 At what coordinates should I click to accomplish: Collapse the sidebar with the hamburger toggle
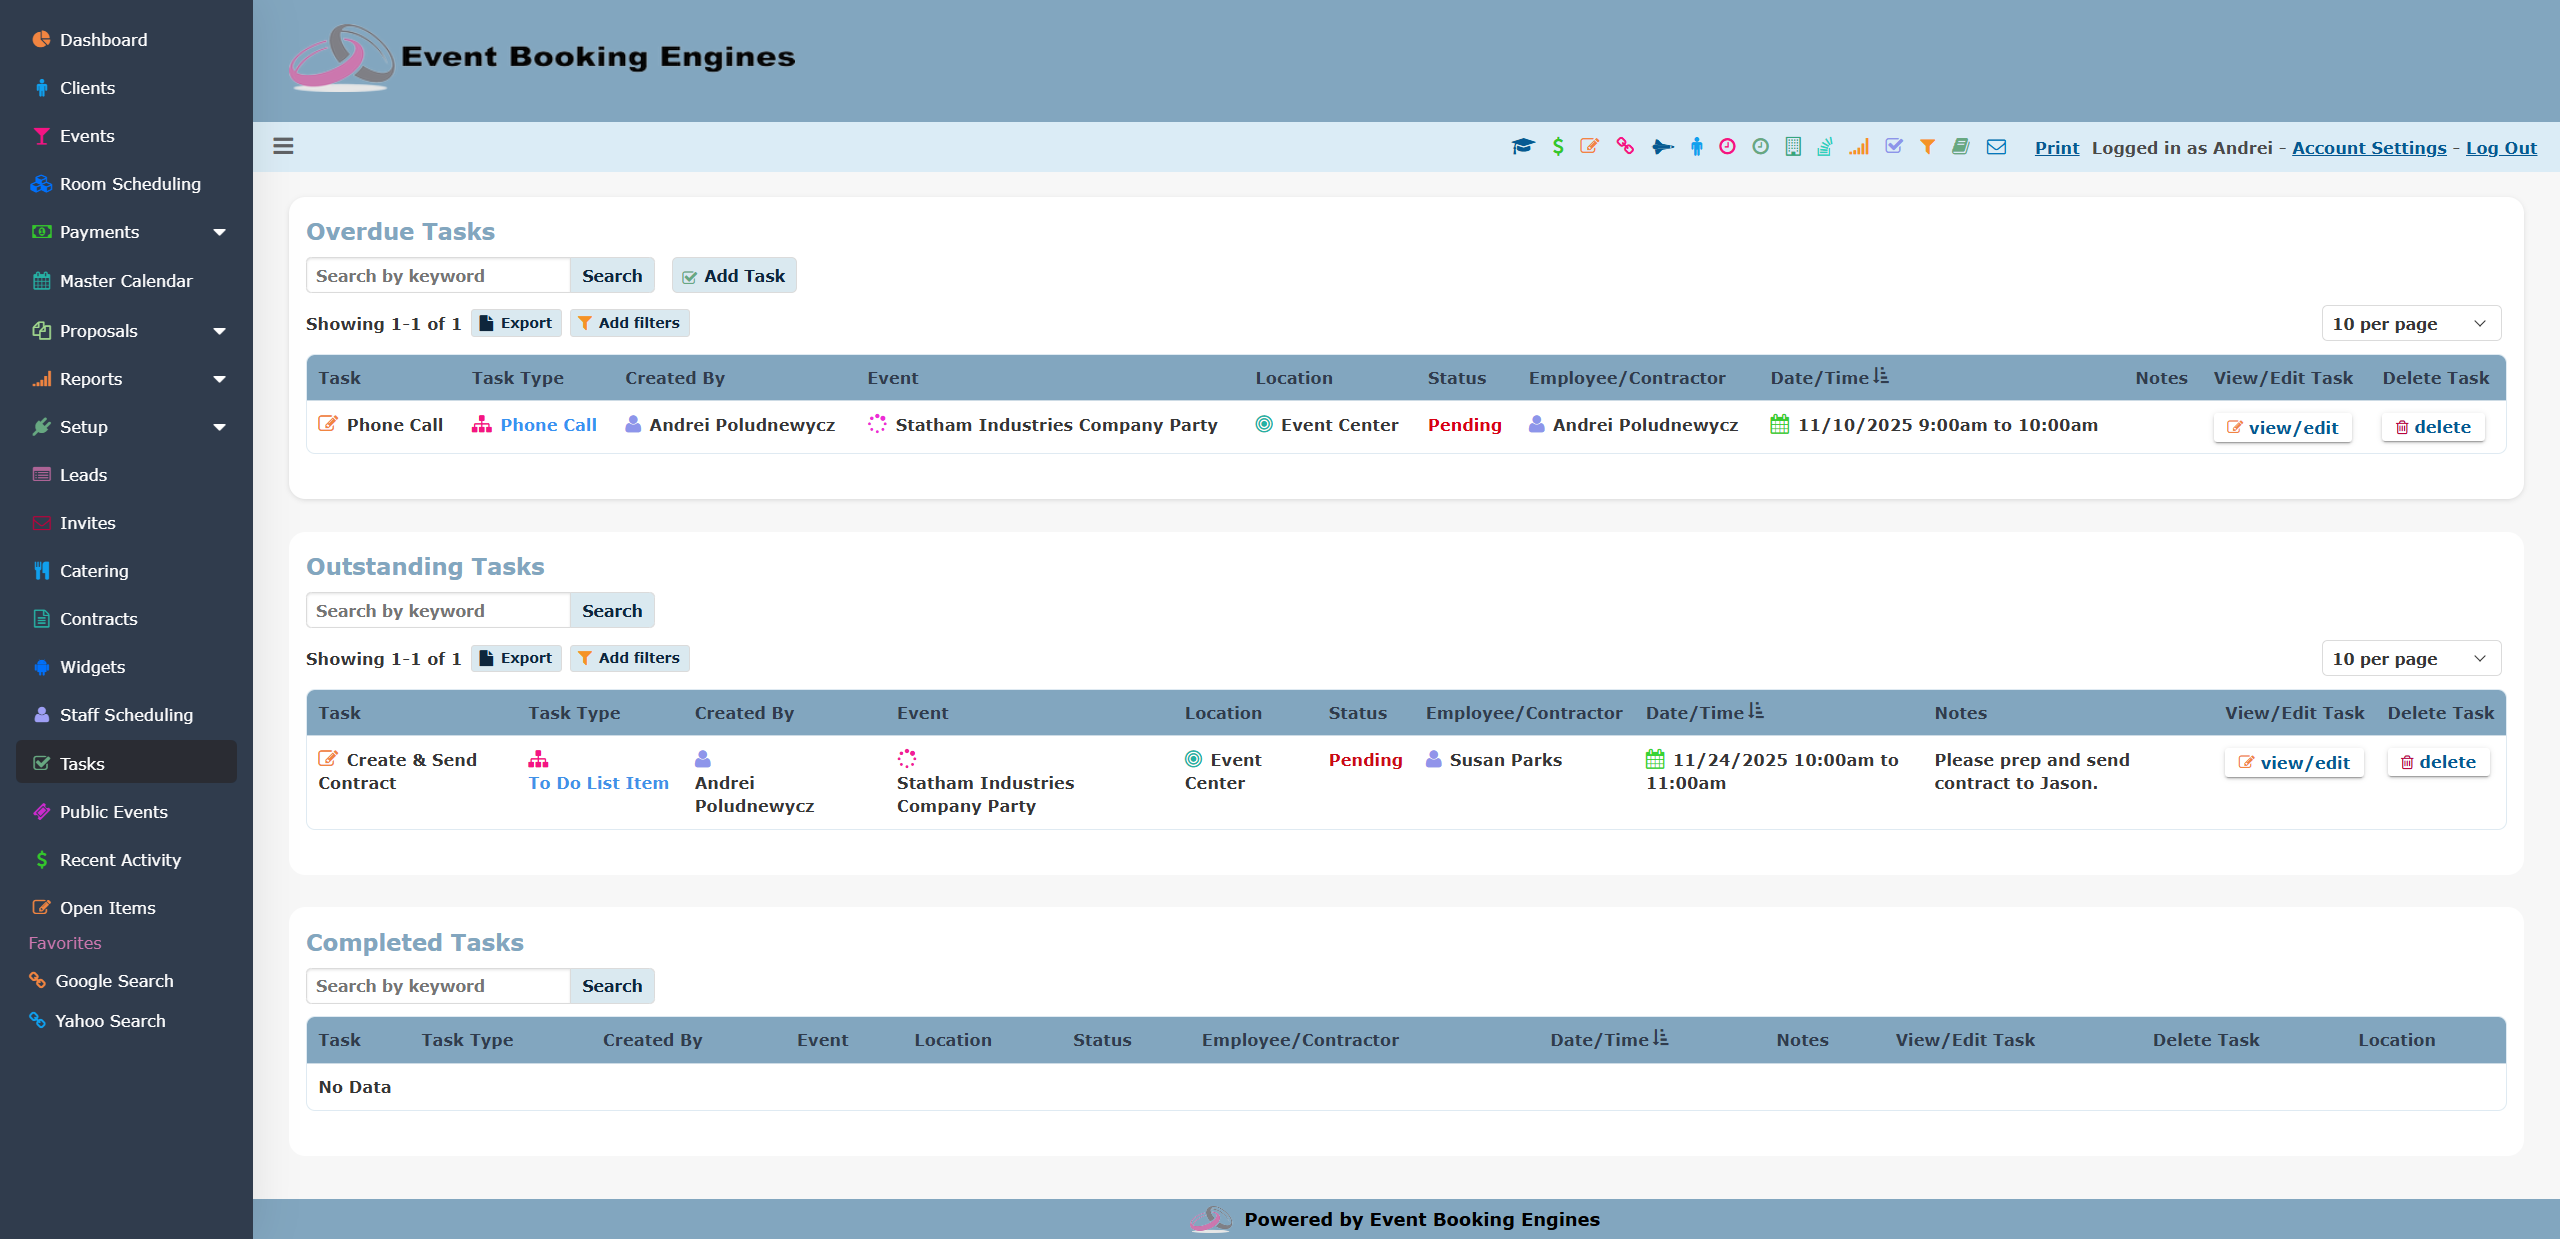pyautogui.click(x=283, y=146)
